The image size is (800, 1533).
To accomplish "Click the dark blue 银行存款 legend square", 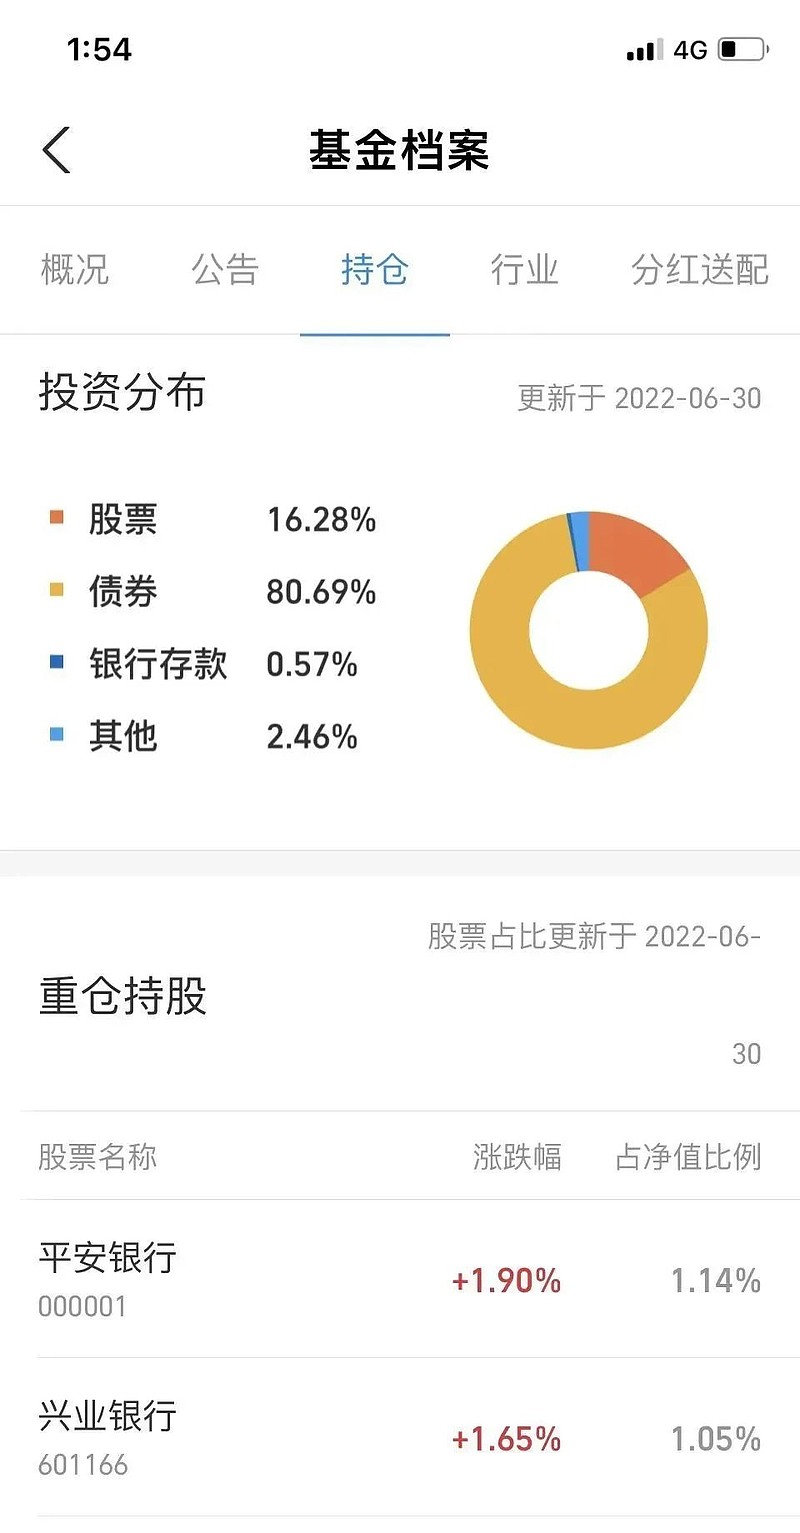I will [56, 662].
